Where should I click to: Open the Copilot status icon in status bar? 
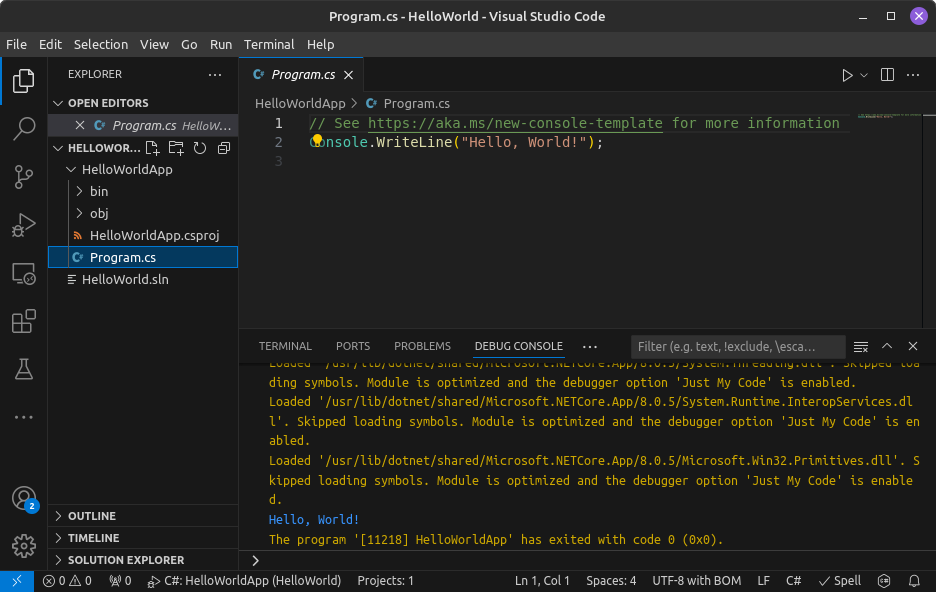(884, 581)
